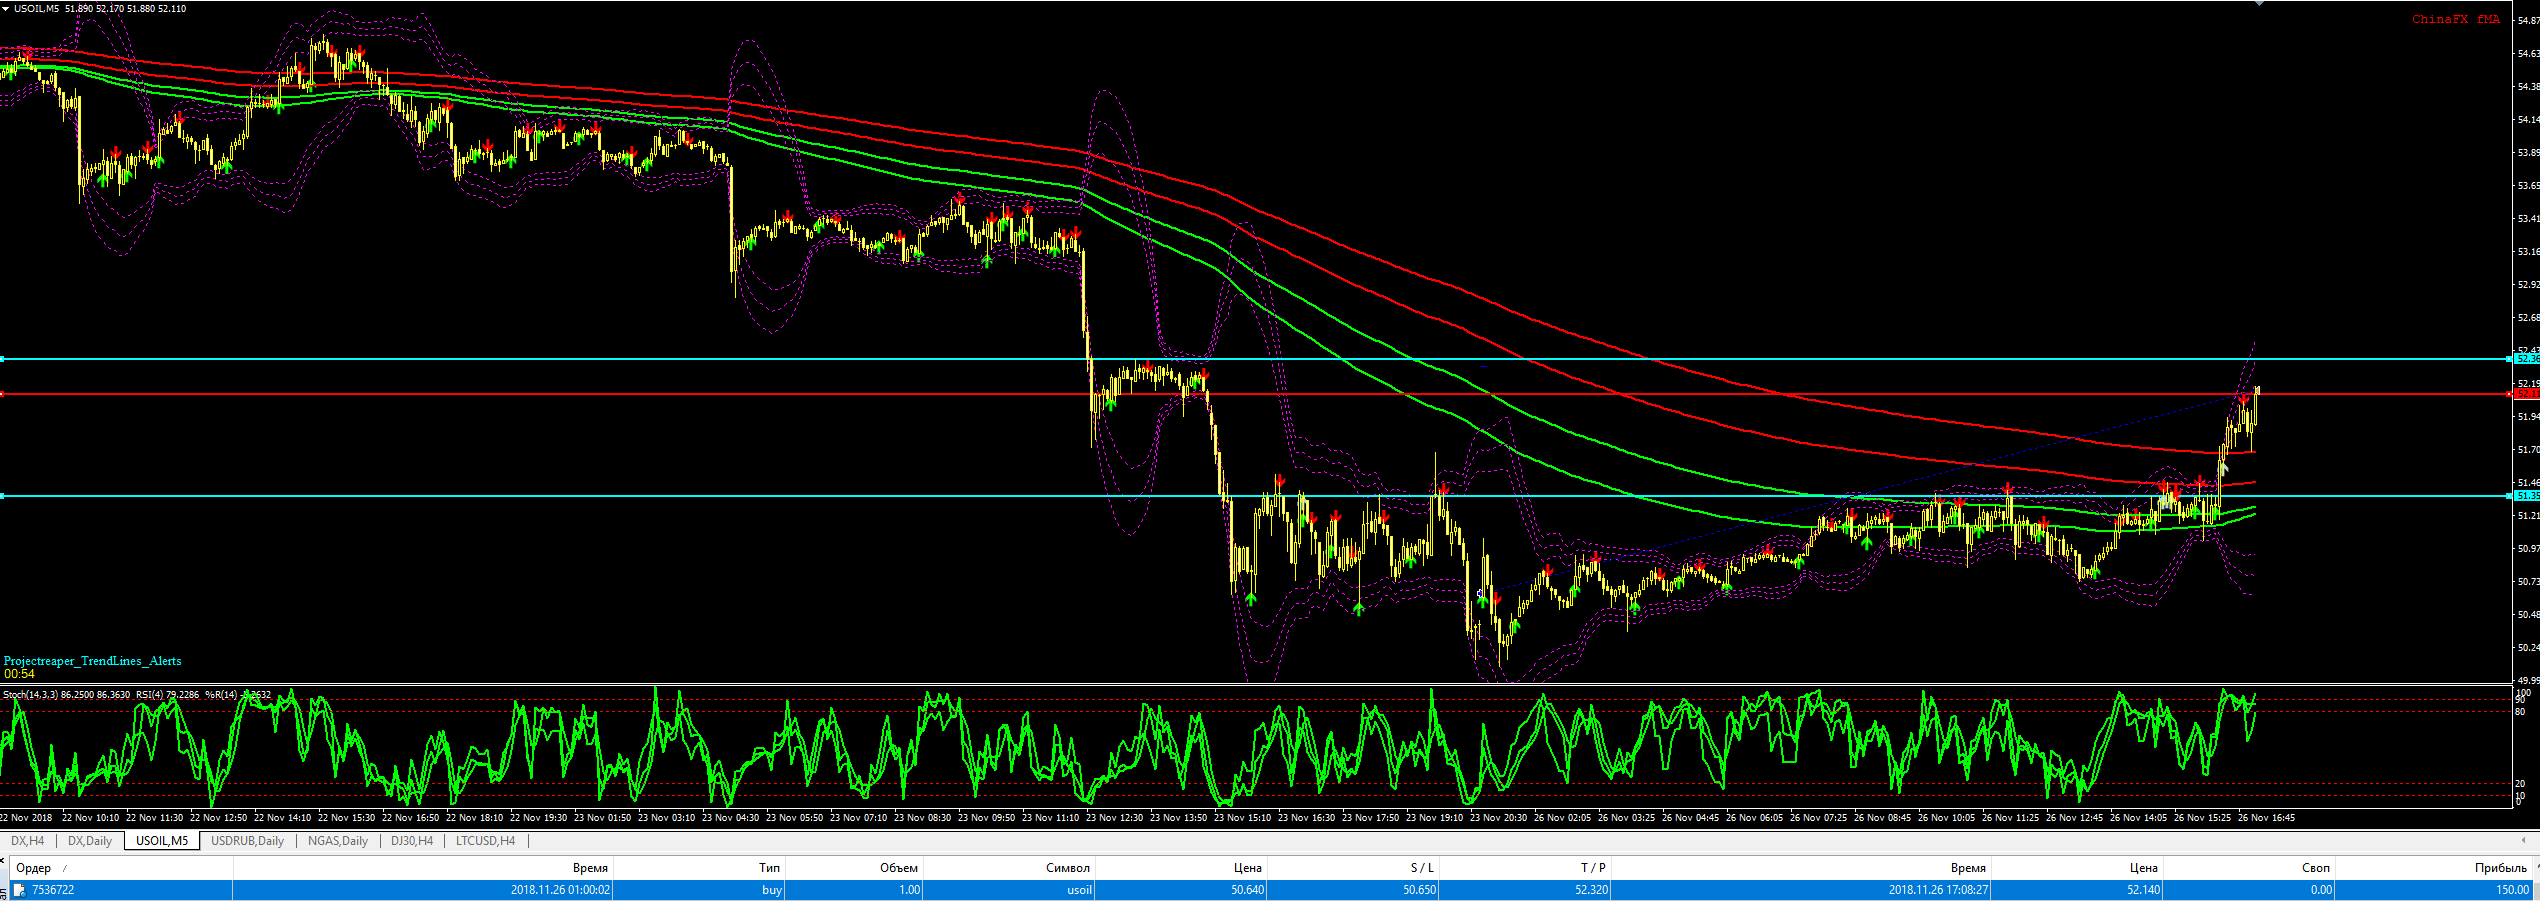Click the swap value 0.00

pos(2321,890)
